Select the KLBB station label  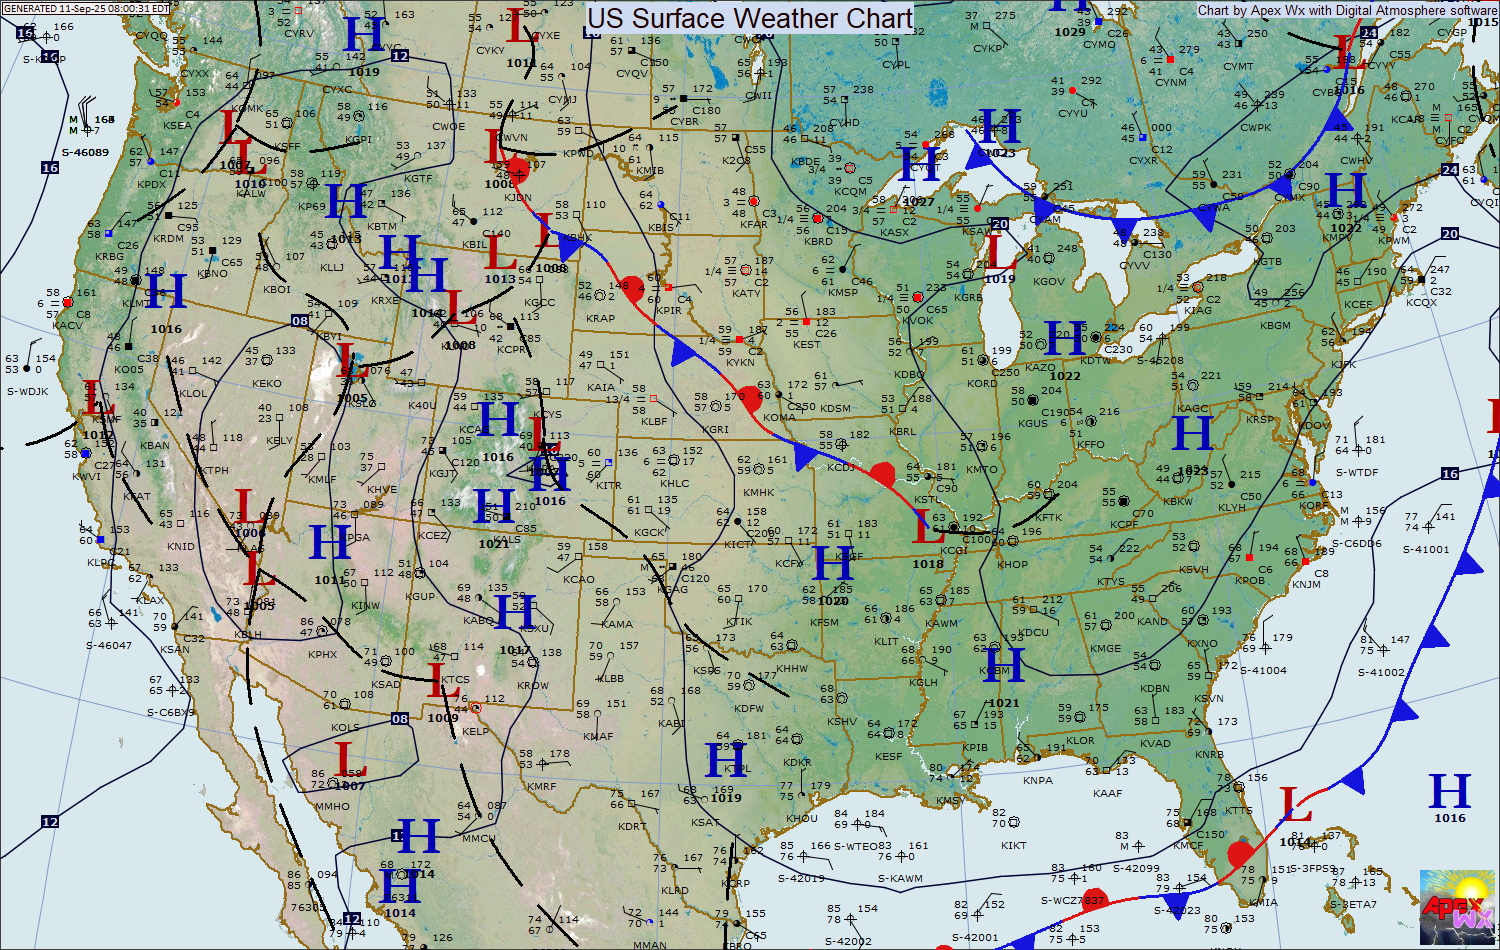click(611, 678)
